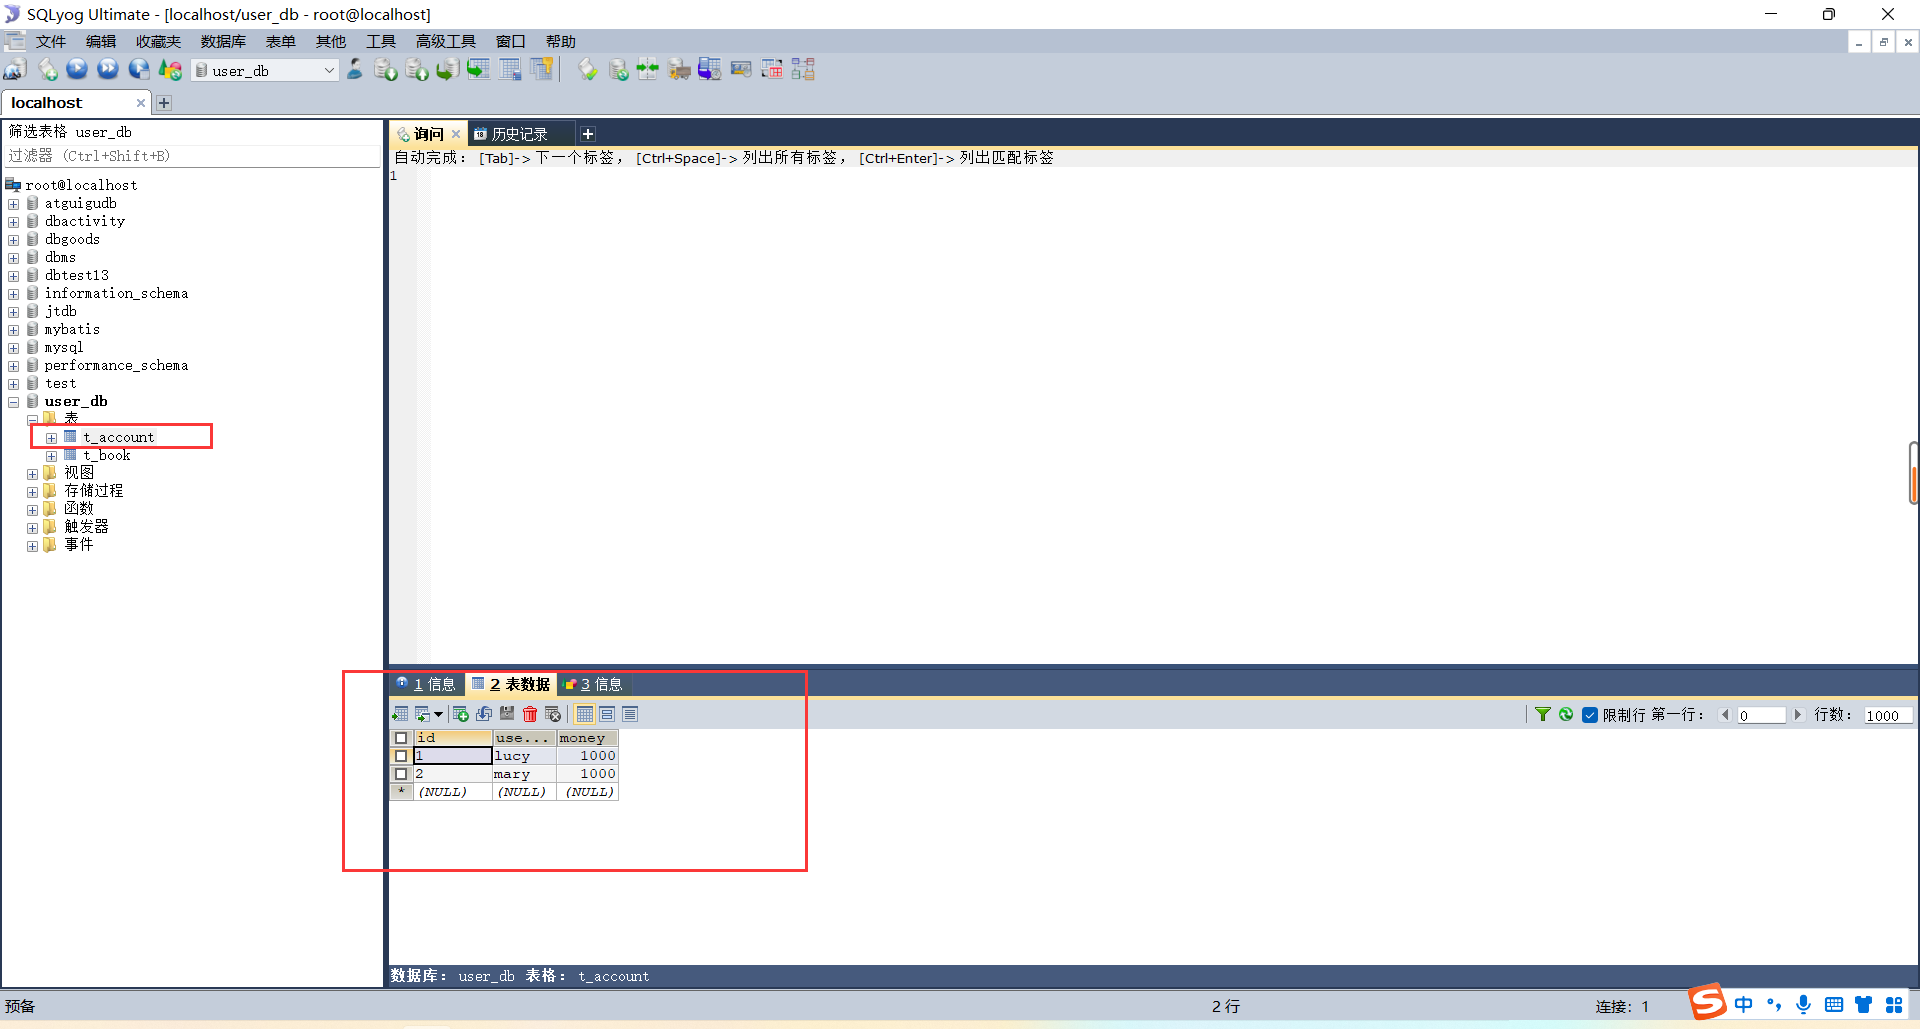Screen dimensions: 1920x1029
Task: Check the row checkbox for mary
Action: click(401, 774)
